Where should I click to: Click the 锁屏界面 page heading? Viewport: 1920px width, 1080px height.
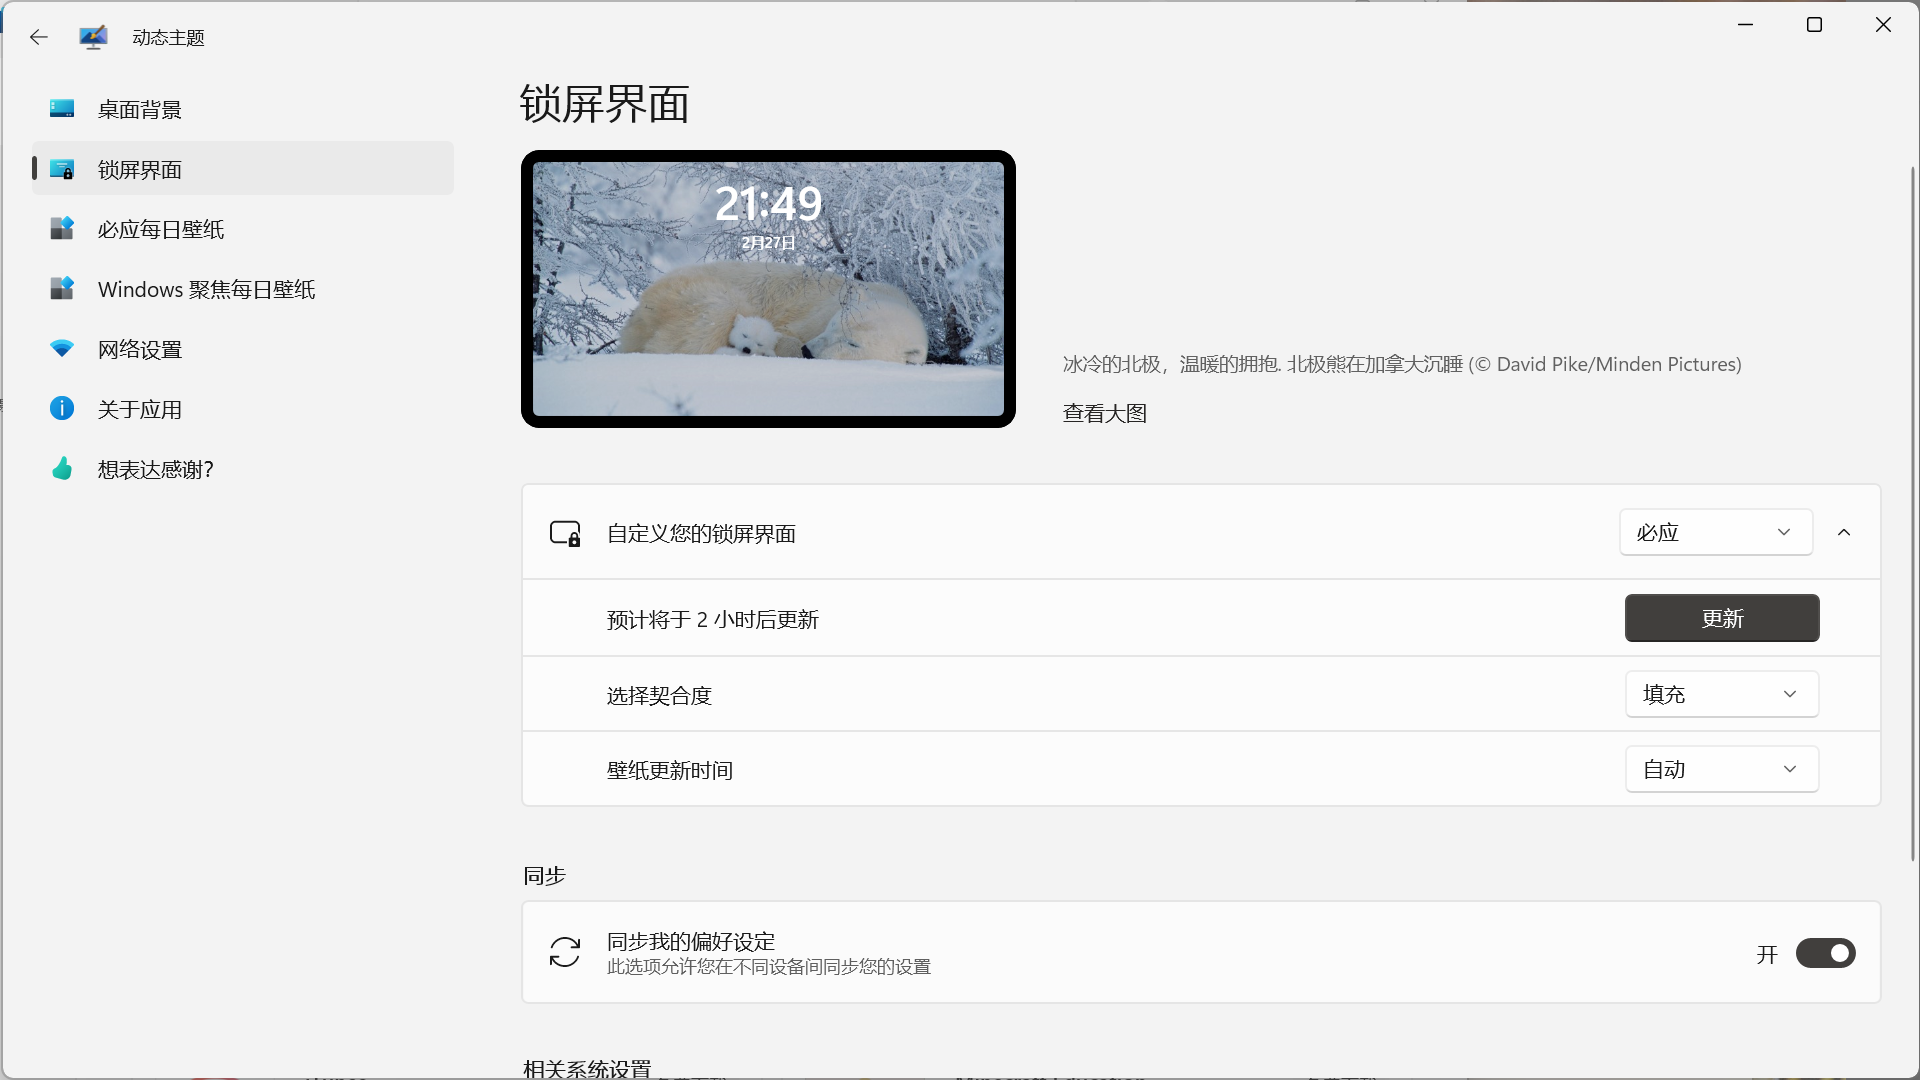click(605, 104)
